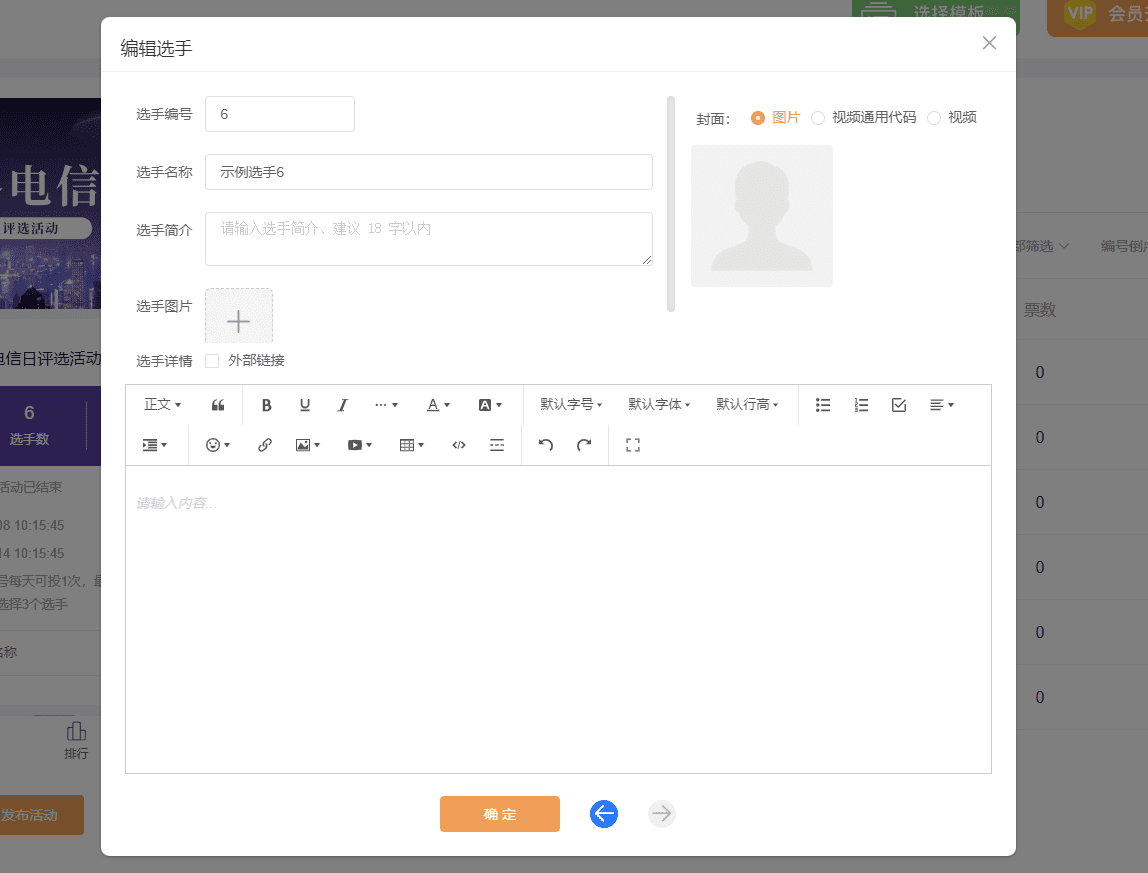This screenshot has width=1148, height=873.
Task: Insert a blockquote in the editor
Action: click(218, 404)
